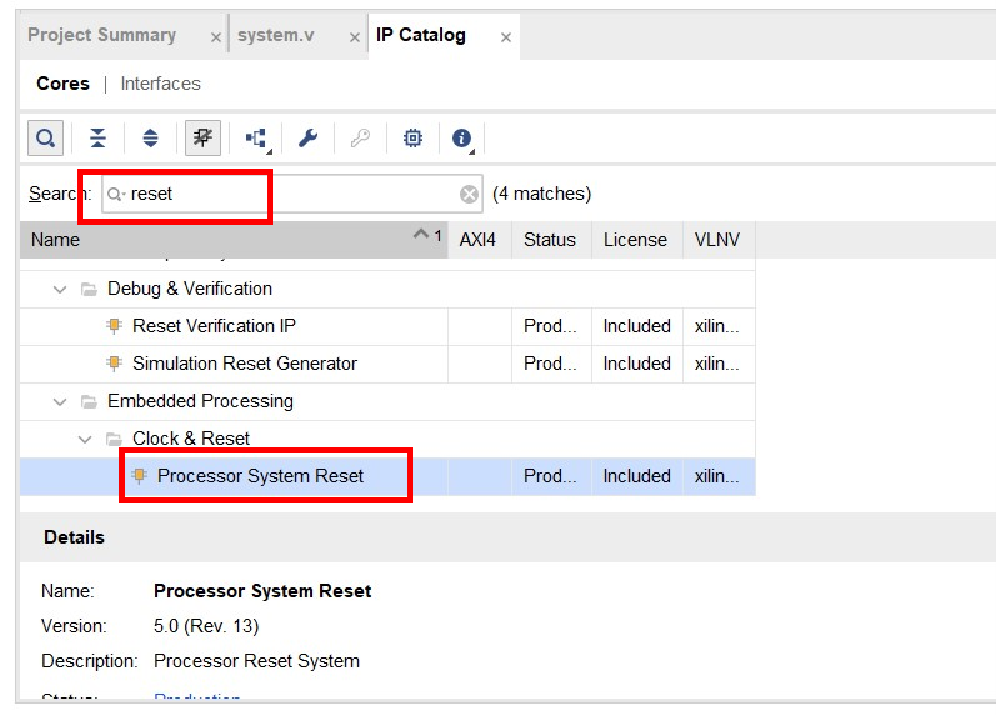Switch to the Cores view

point(63,83)
